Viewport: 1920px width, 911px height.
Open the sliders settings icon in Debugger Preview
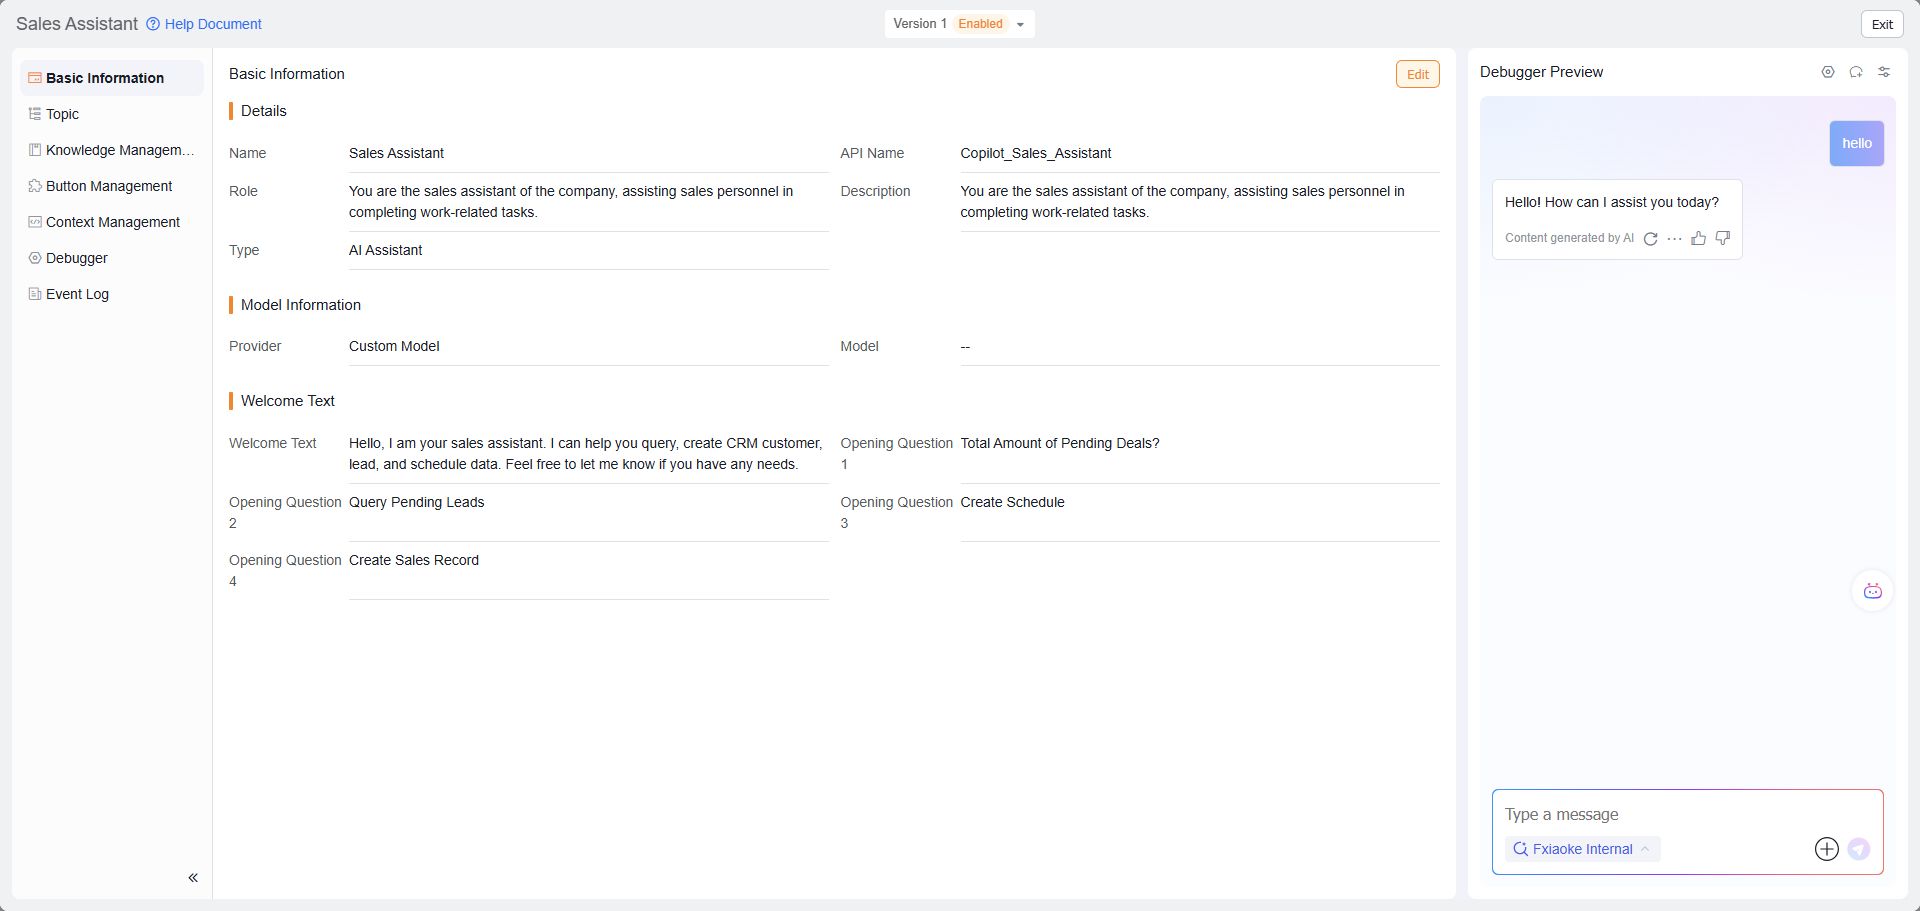[x=1883, y=72]
